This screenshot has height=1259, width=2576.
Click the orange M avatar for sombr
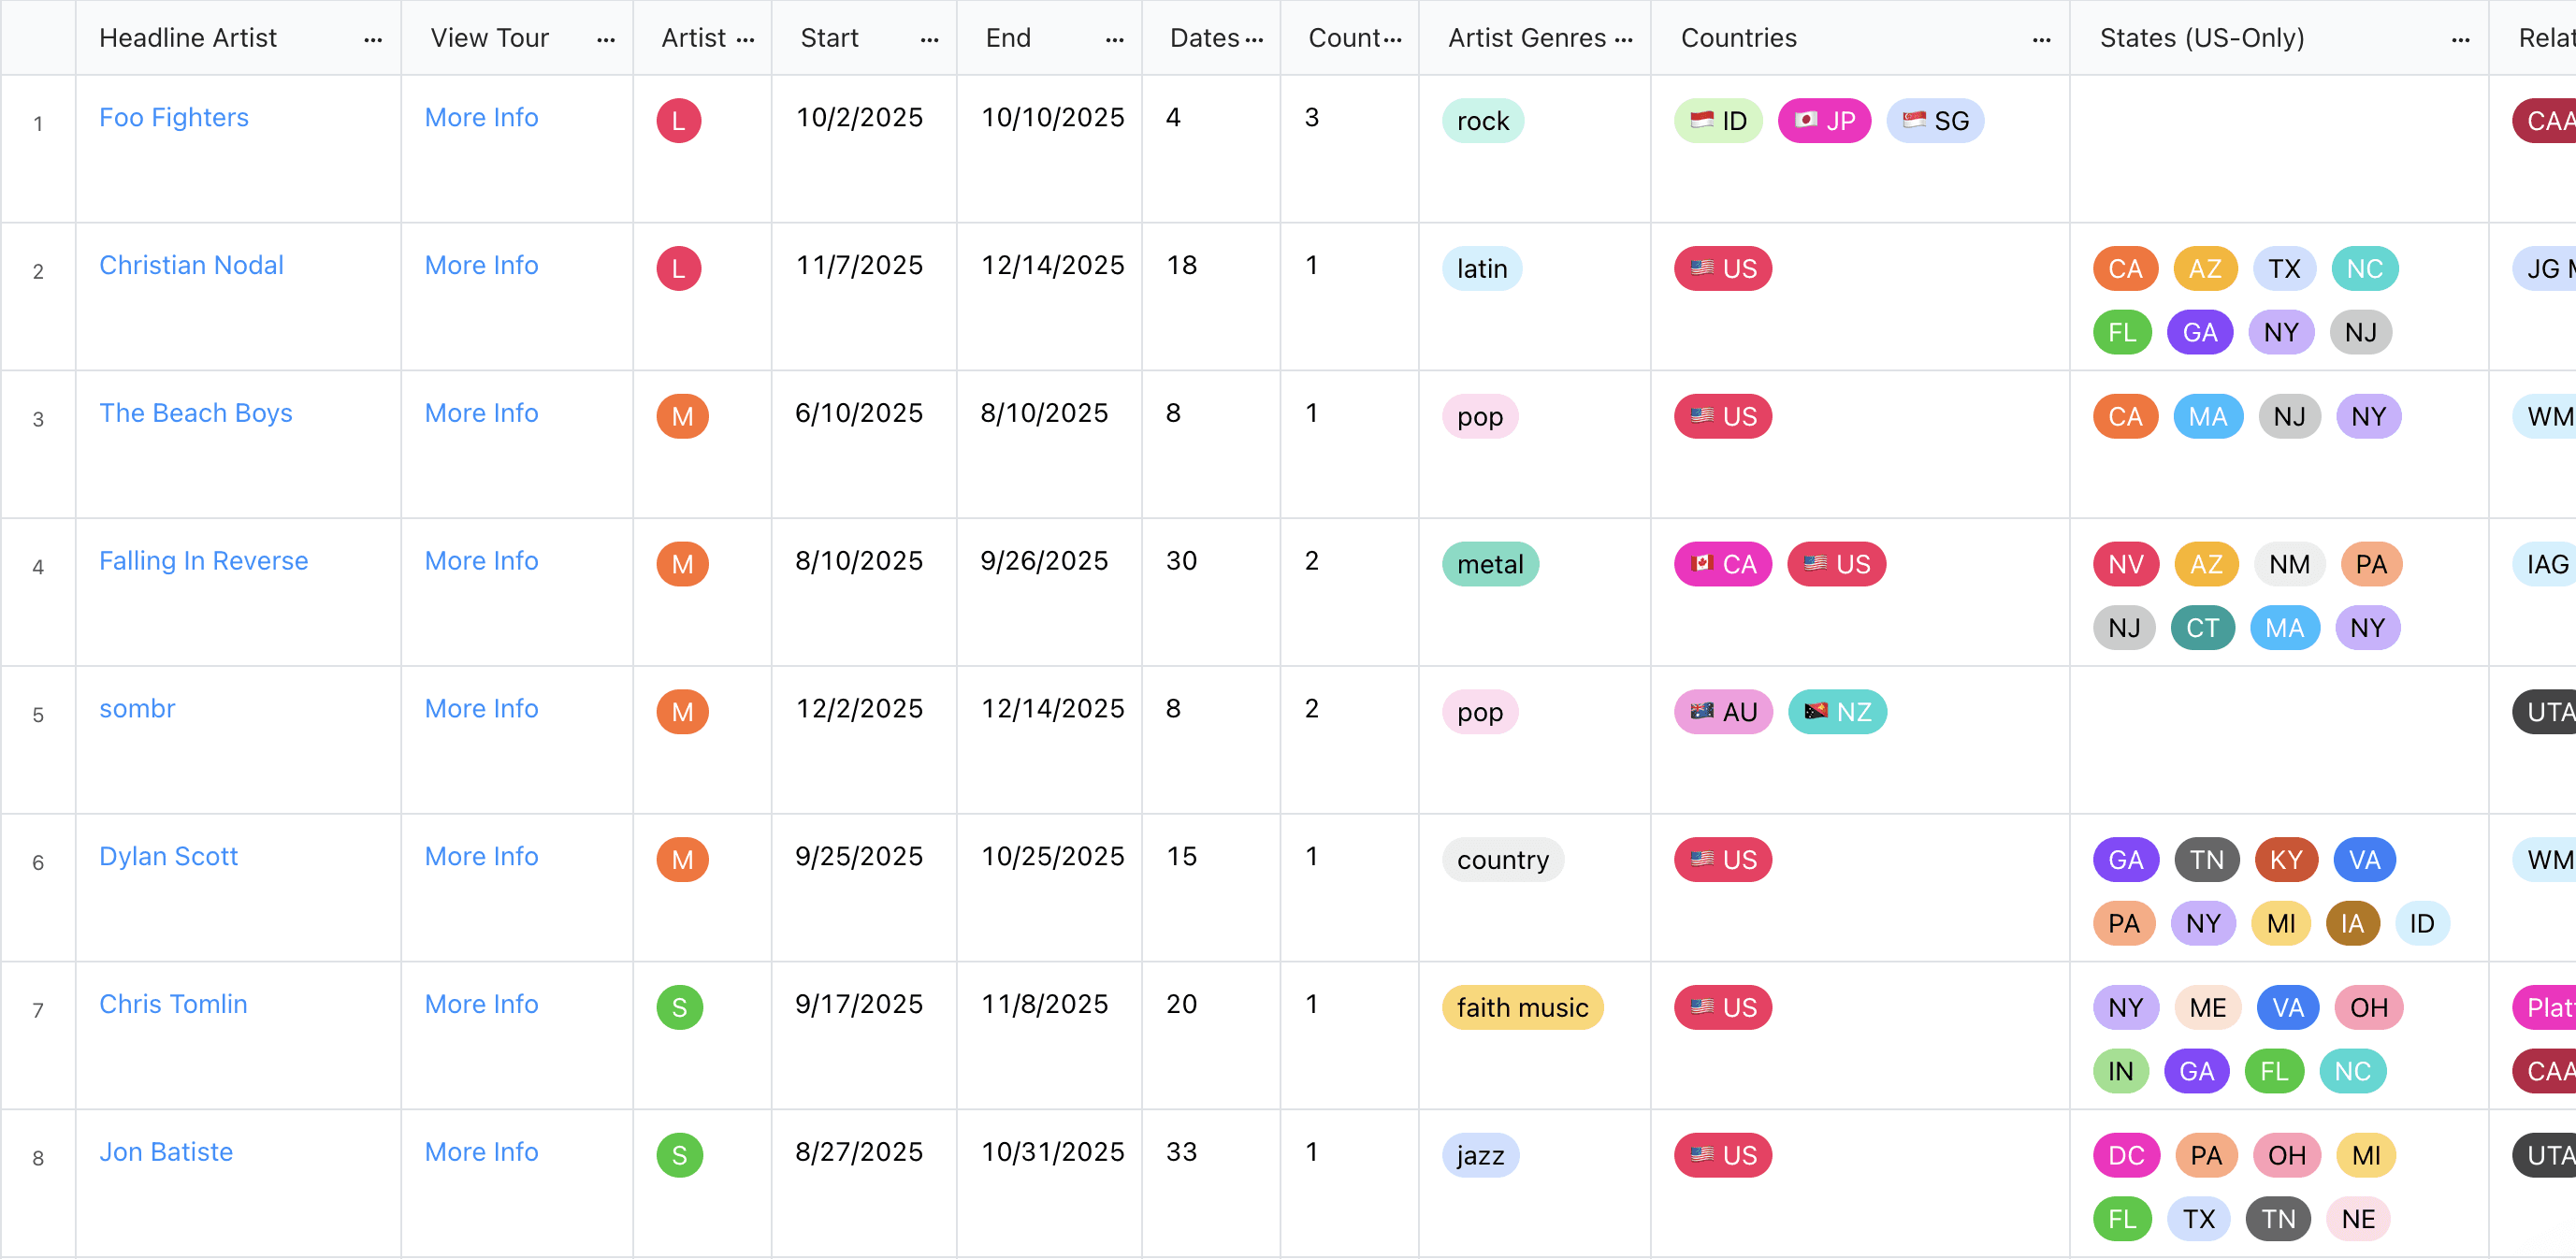[x=682, y=712]
